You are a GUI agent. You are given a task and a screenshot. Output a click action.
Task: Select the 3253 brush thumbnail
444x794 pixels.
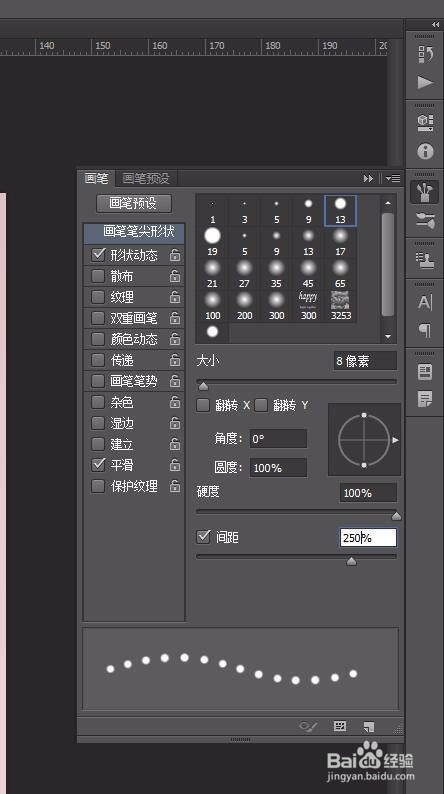[340, 306]
